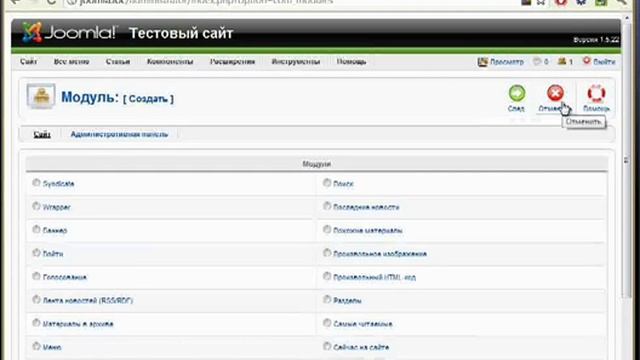Switch to the Сайт submenu tab
This screenshot has width=640, height=360.
click(42, 134)
